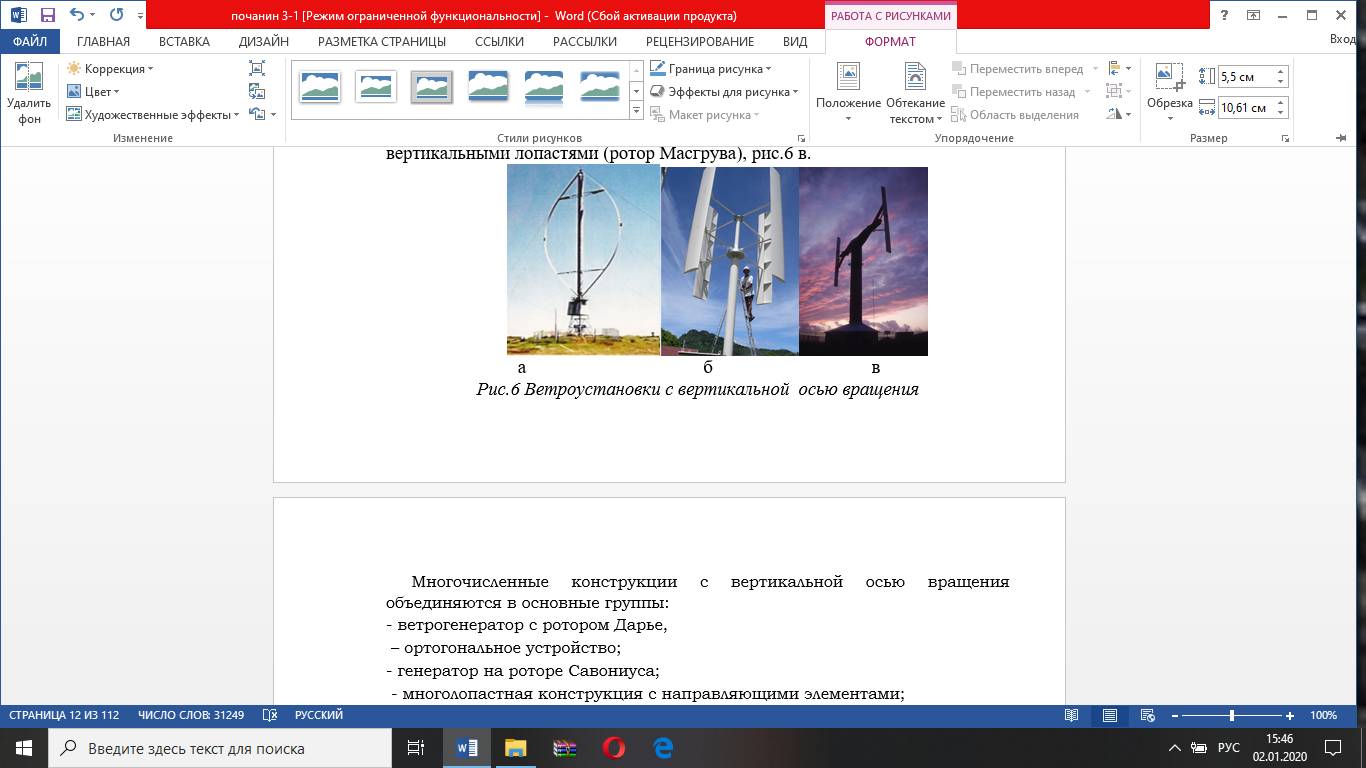The image size is (1366, 768).
Task: Open the Opera browser from the taskbar
Action: [x=614, y=747]
